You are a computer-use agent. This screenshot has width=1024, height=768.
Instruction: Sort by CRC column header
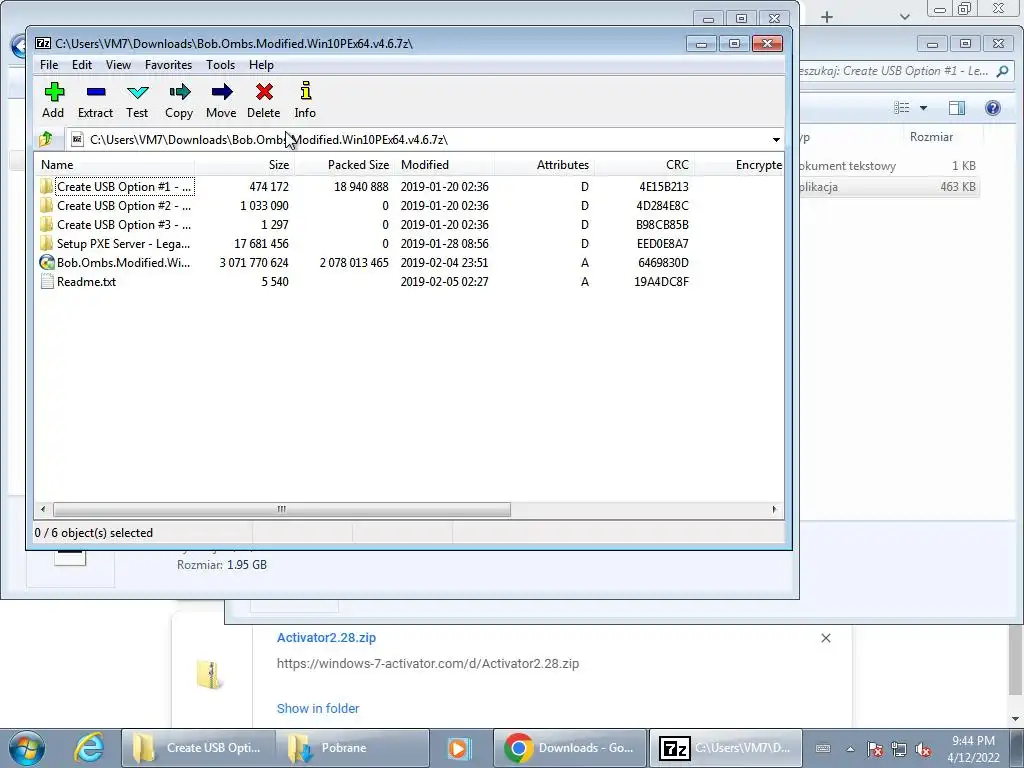click(645, 165)
